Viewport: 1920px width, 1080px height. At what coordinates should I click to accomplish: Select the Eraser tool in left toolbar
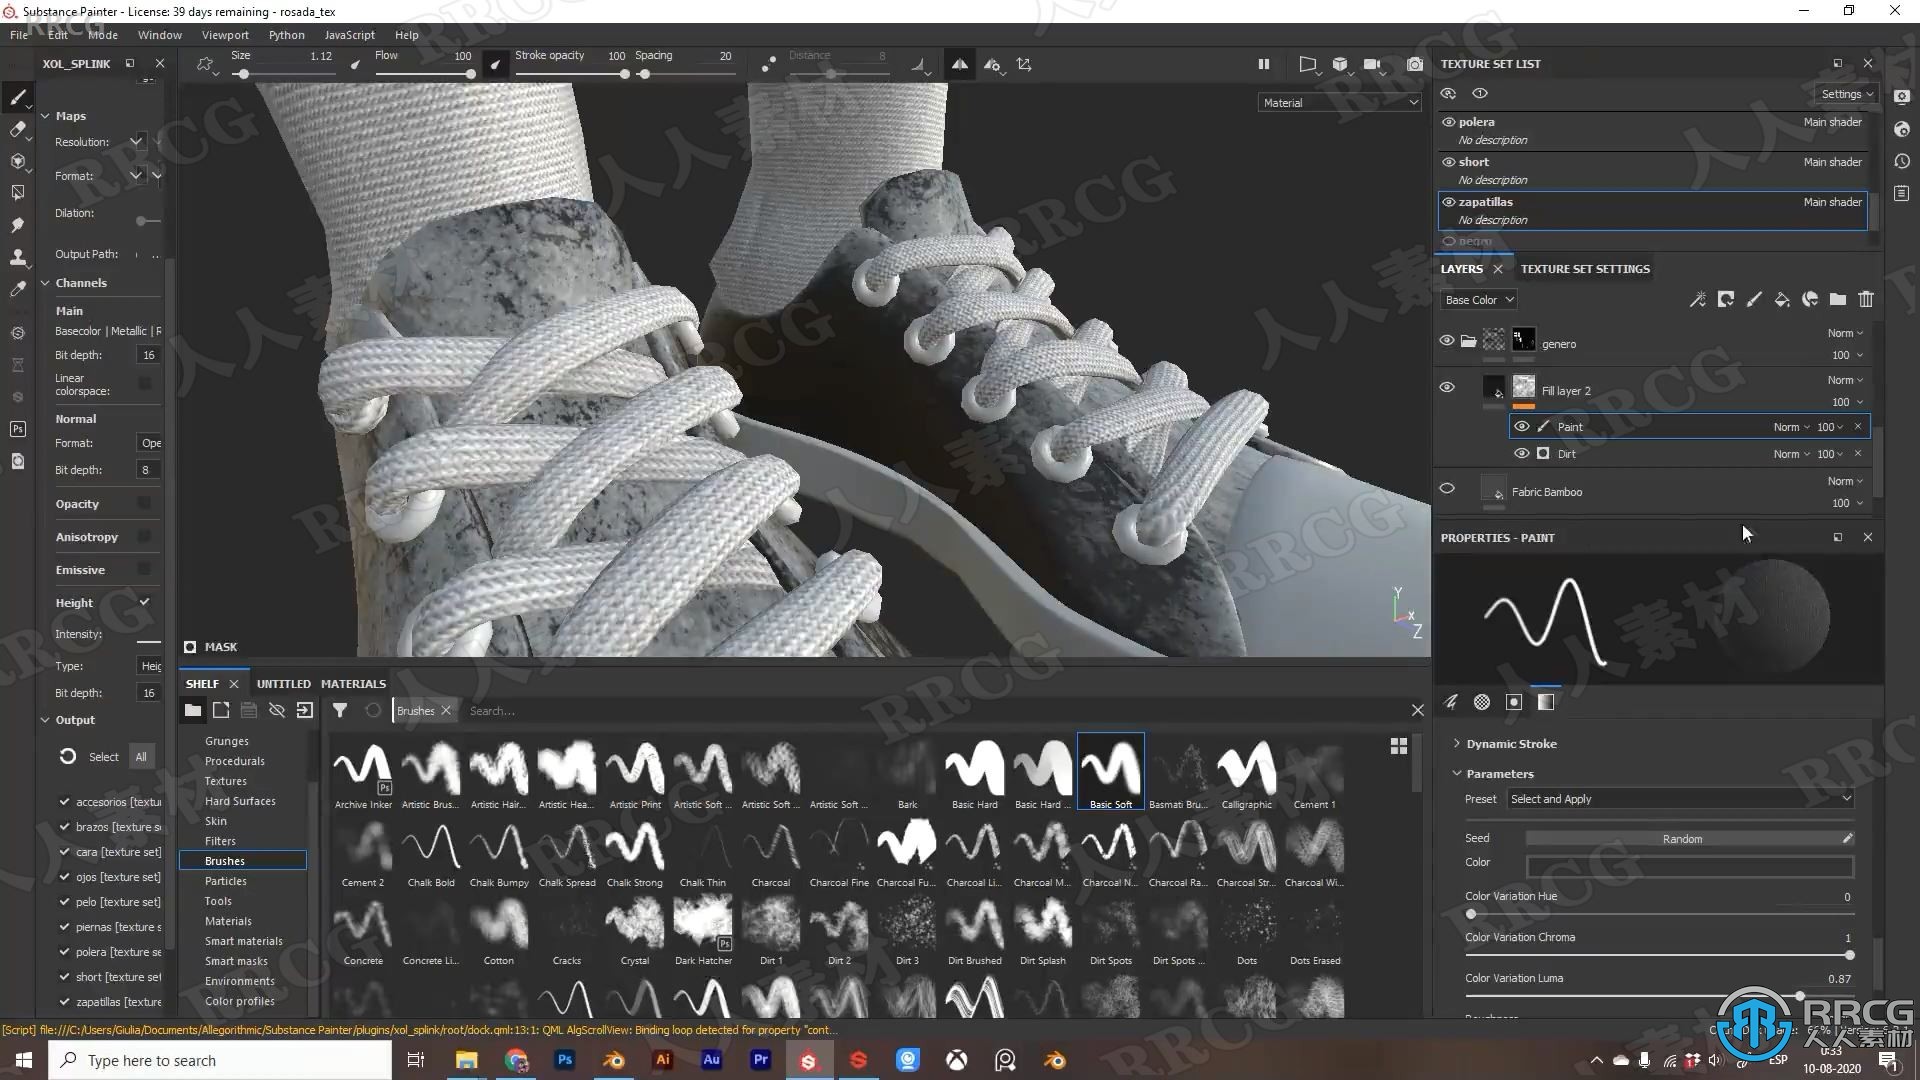coord(17,129)
